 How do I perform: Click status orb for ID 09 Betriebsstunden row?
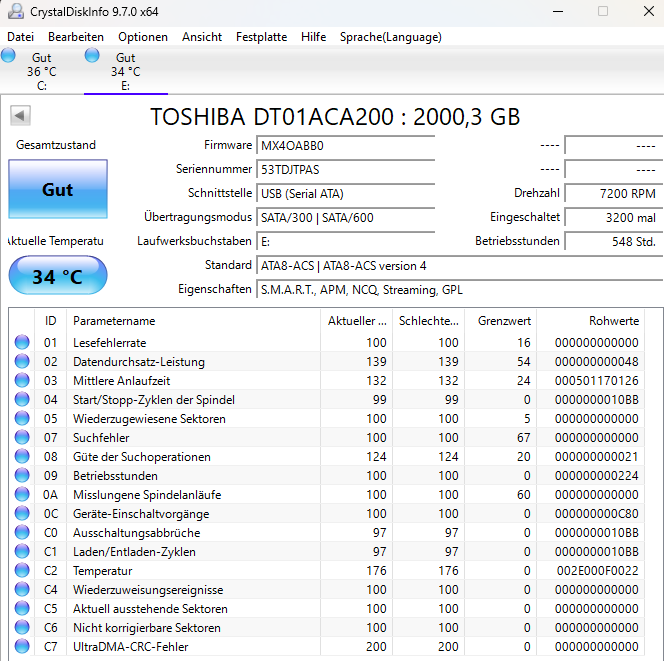22,476
